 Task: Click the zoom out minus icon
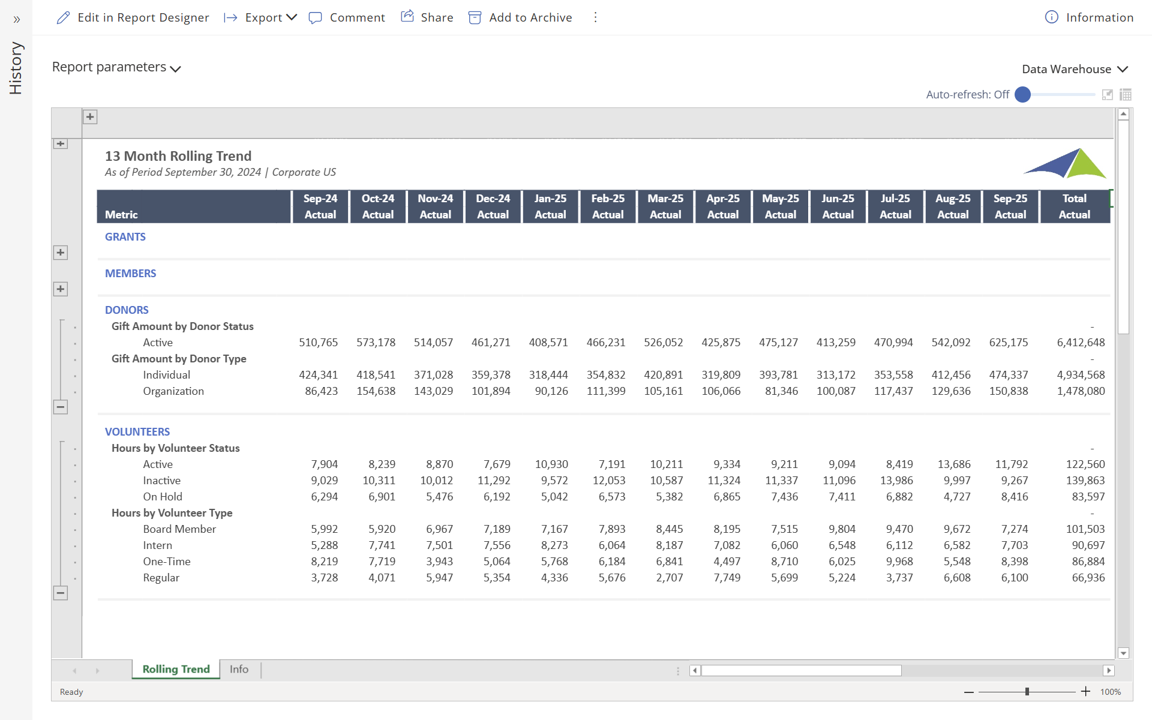969,691
